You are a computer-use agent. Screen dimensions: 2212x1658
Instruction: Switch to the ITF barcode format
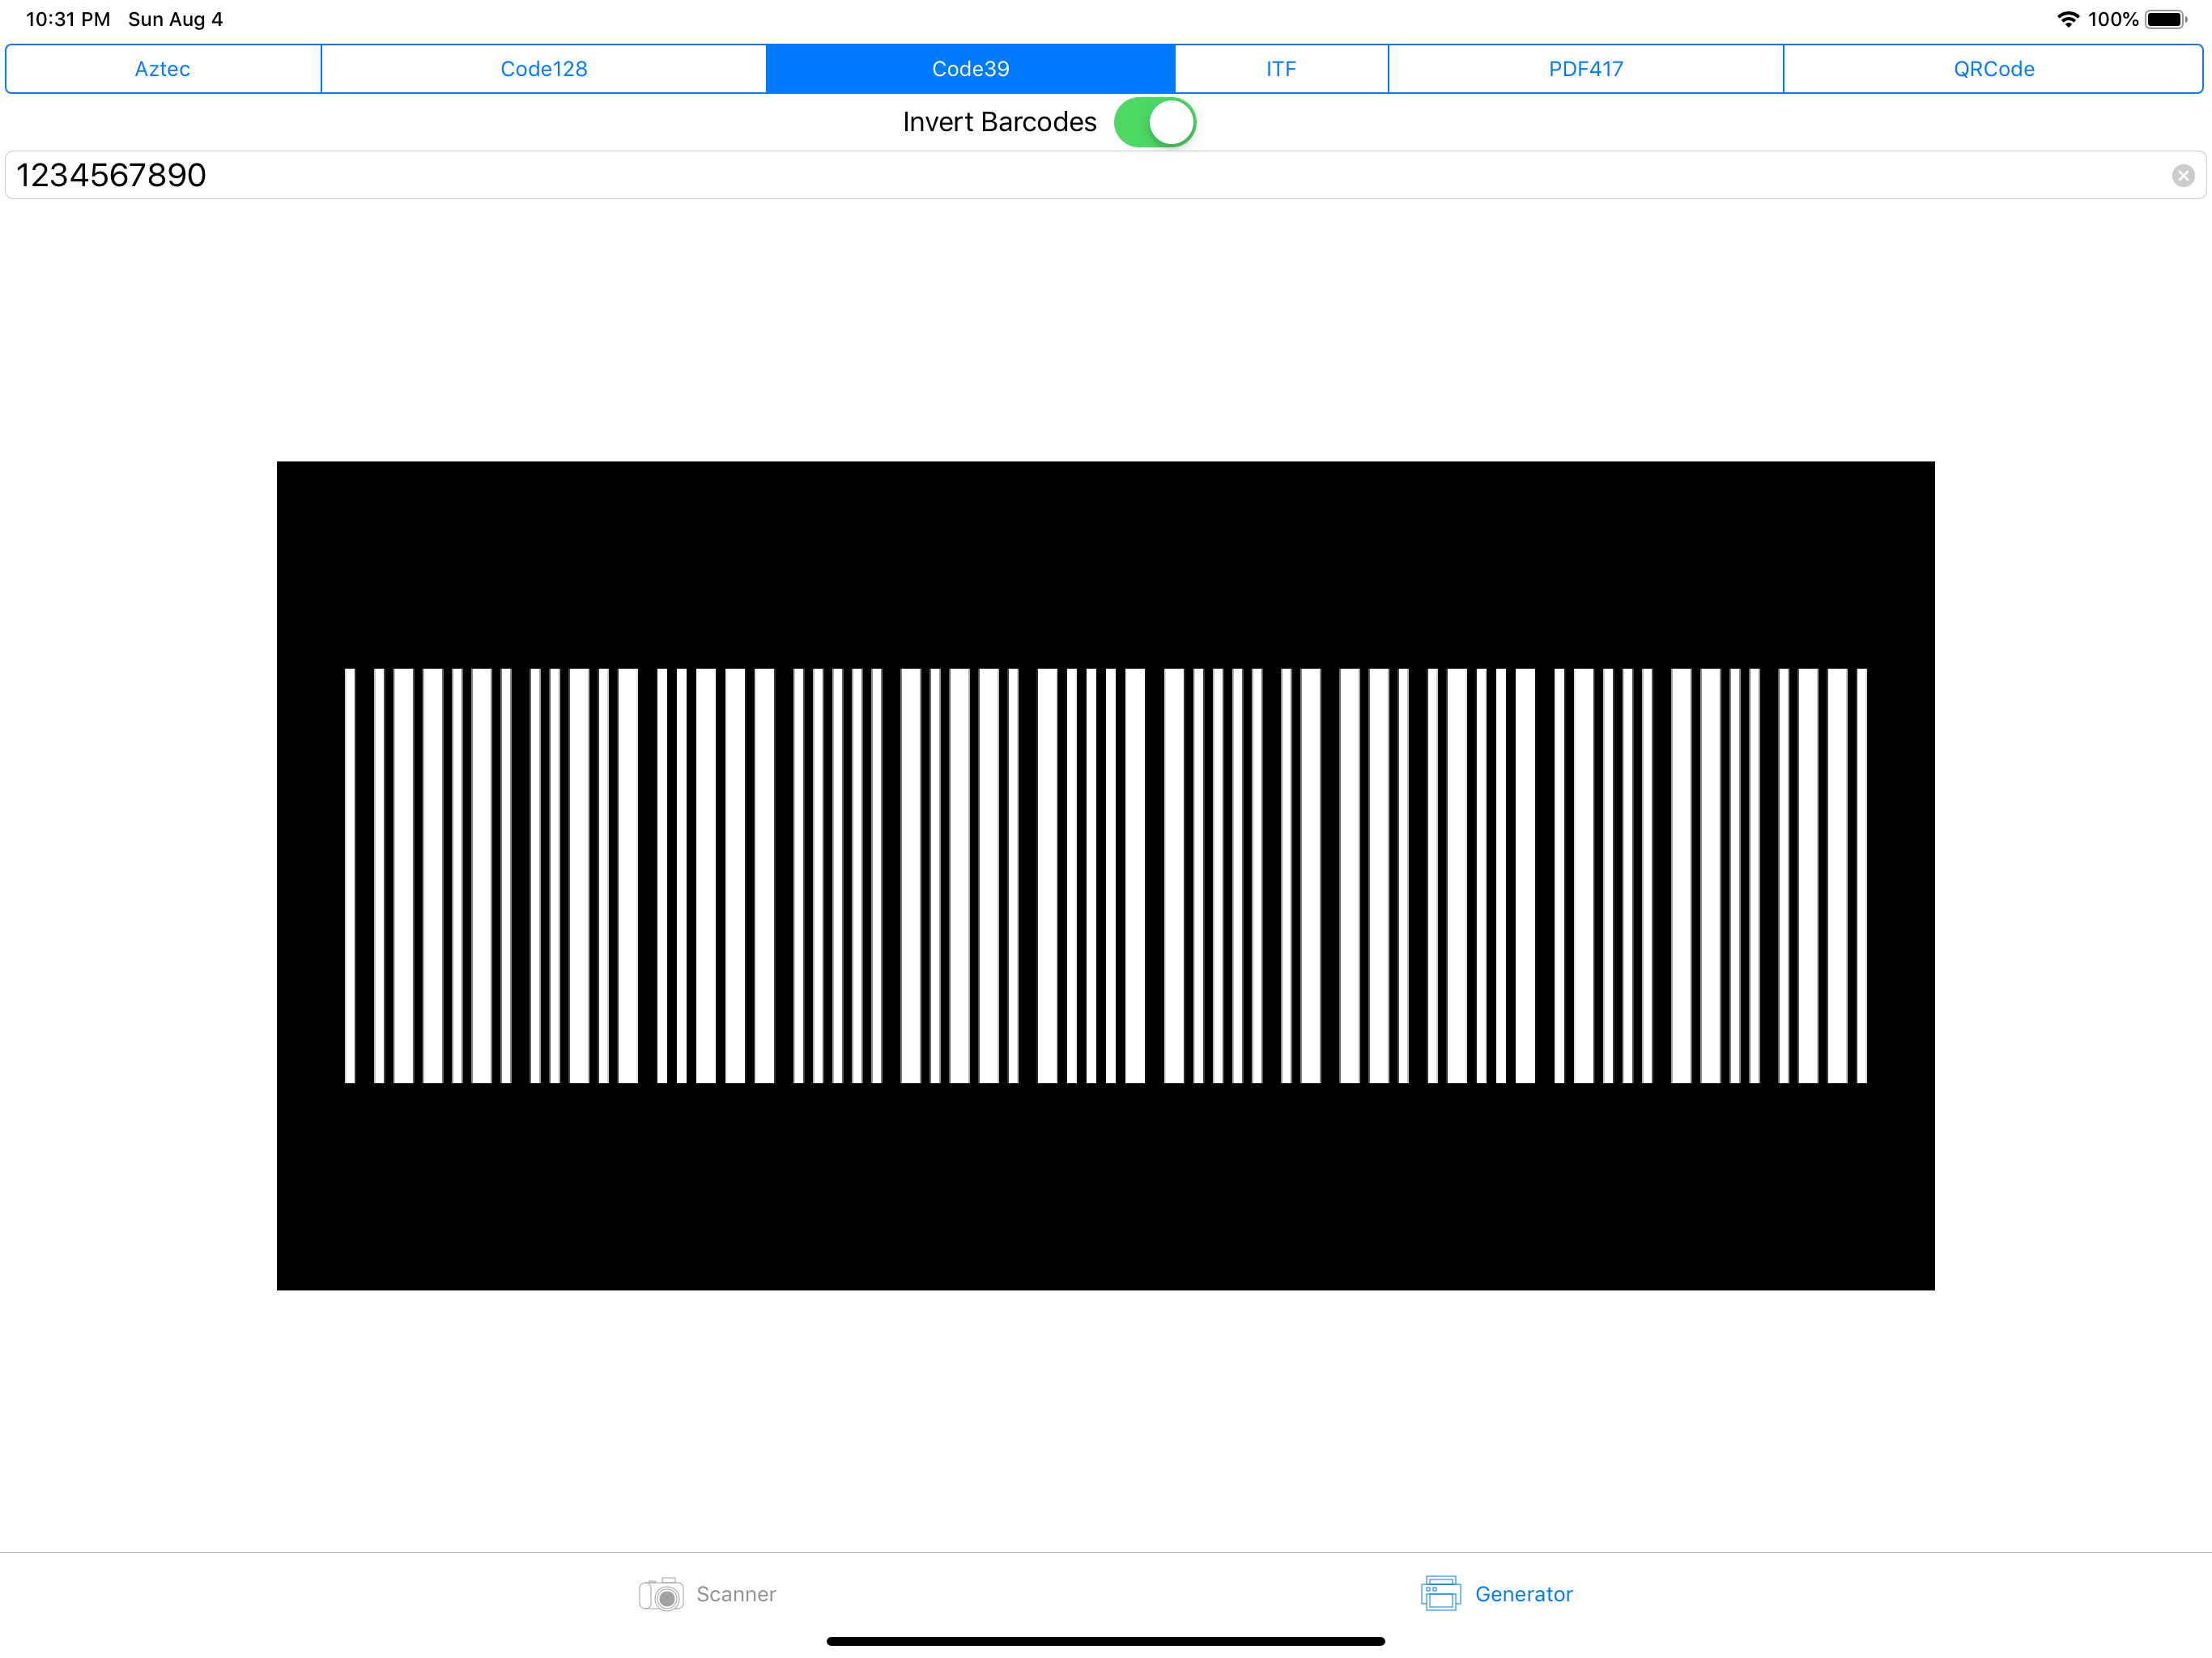click(x=1280, y=68)
